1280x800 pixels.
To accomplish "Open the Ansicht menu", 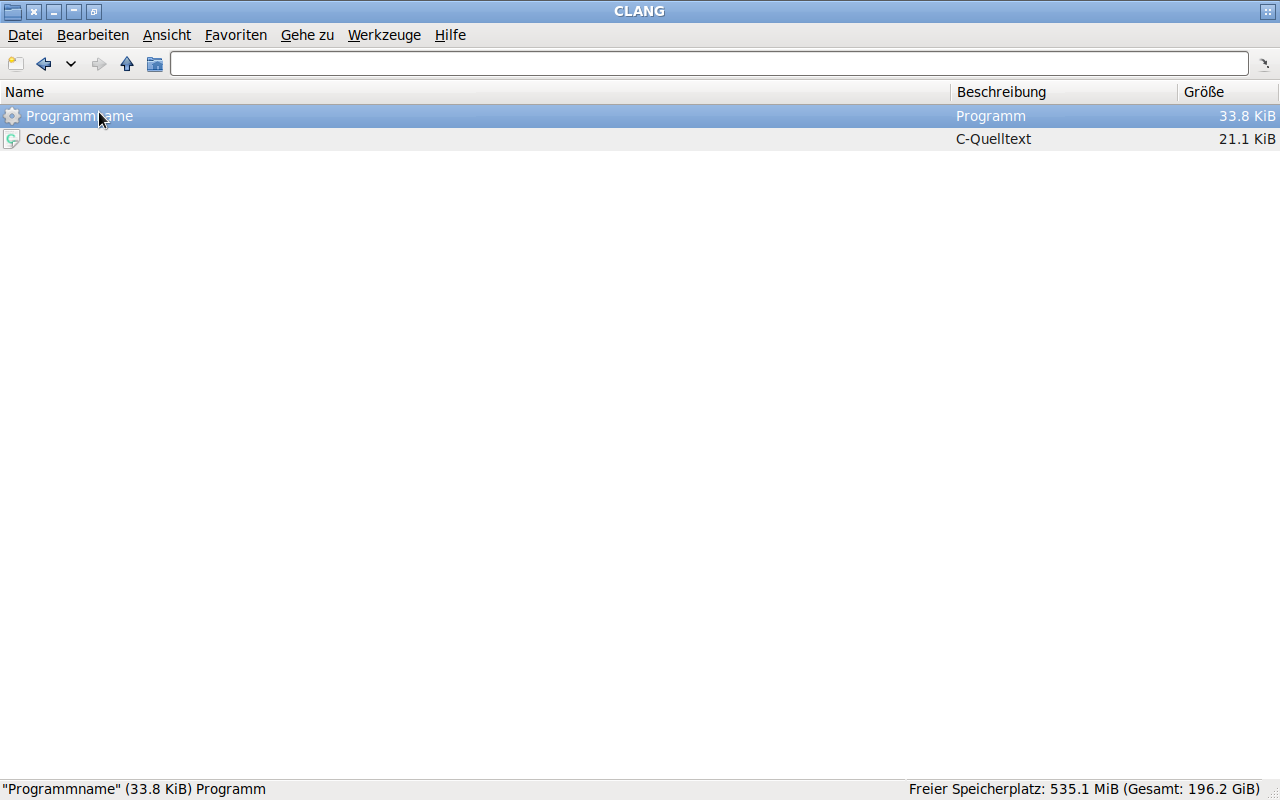I will click(167, 35).
